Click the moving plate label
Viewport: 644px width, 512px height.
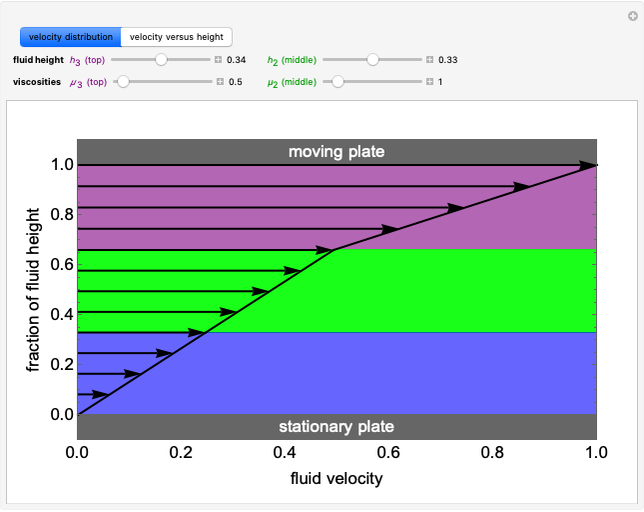[336, 151]
